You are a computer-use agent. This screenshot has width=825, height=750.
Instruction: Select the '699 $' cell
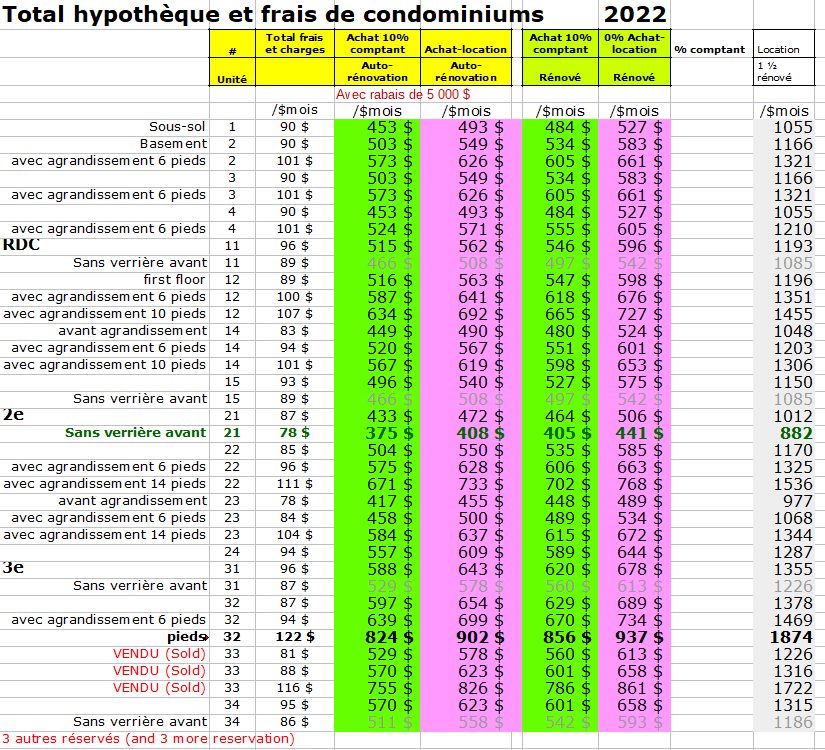tap(480, 620)
